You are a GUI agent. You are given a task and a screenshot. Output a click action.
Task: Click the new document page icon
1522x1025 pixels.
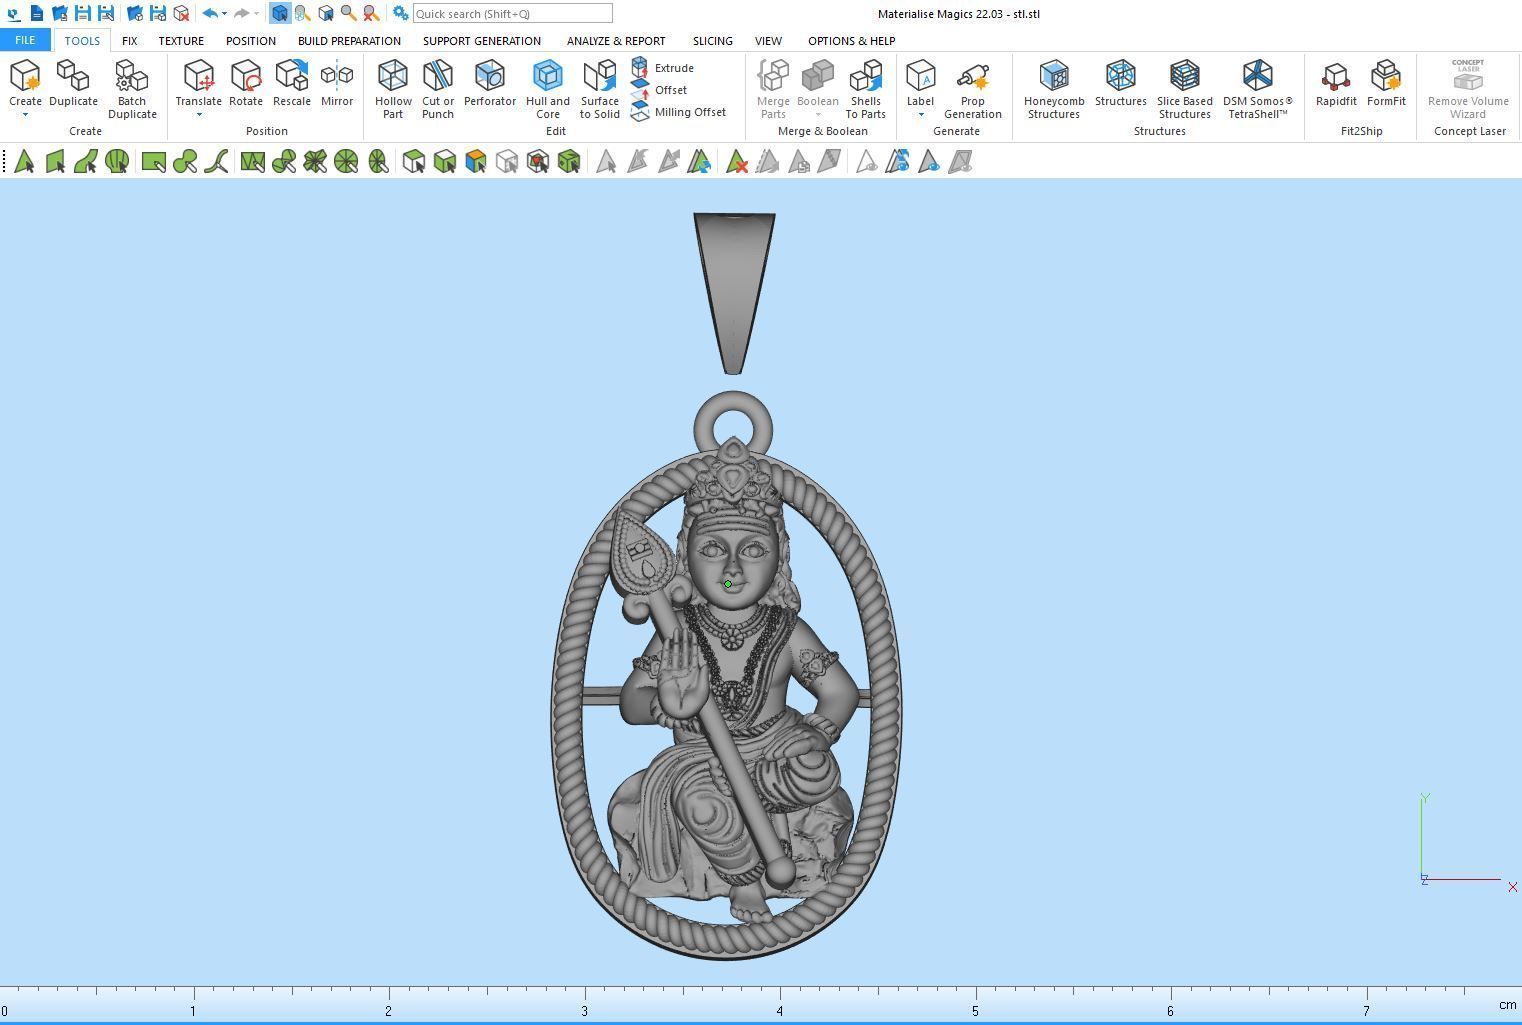36,13
